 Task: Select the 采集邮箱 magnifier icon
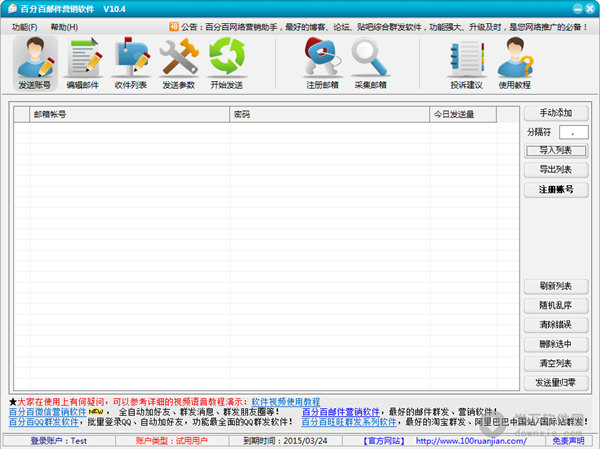[370, 64]
